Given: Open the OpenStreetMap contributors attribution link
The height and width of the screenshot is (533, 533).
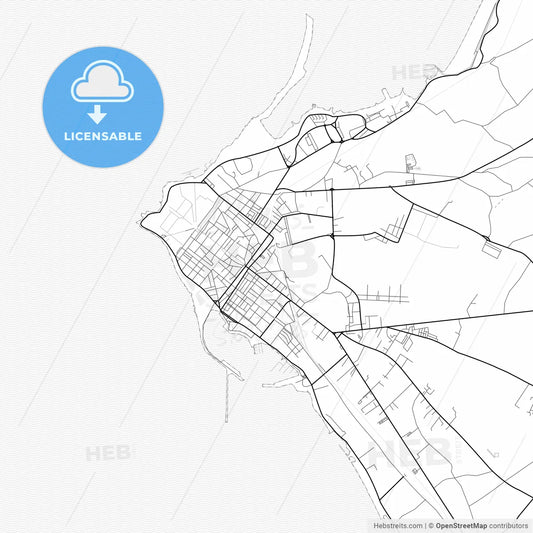Looking at the screenshot, I should pos(482,526).
